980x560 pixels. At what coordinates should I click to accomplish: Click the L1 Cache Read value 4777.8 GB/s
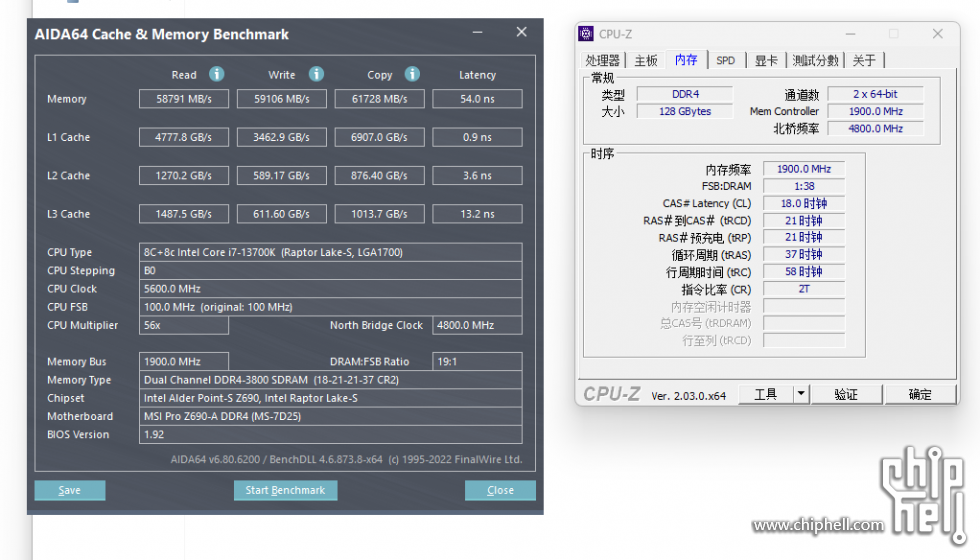(x=184, y=137)
